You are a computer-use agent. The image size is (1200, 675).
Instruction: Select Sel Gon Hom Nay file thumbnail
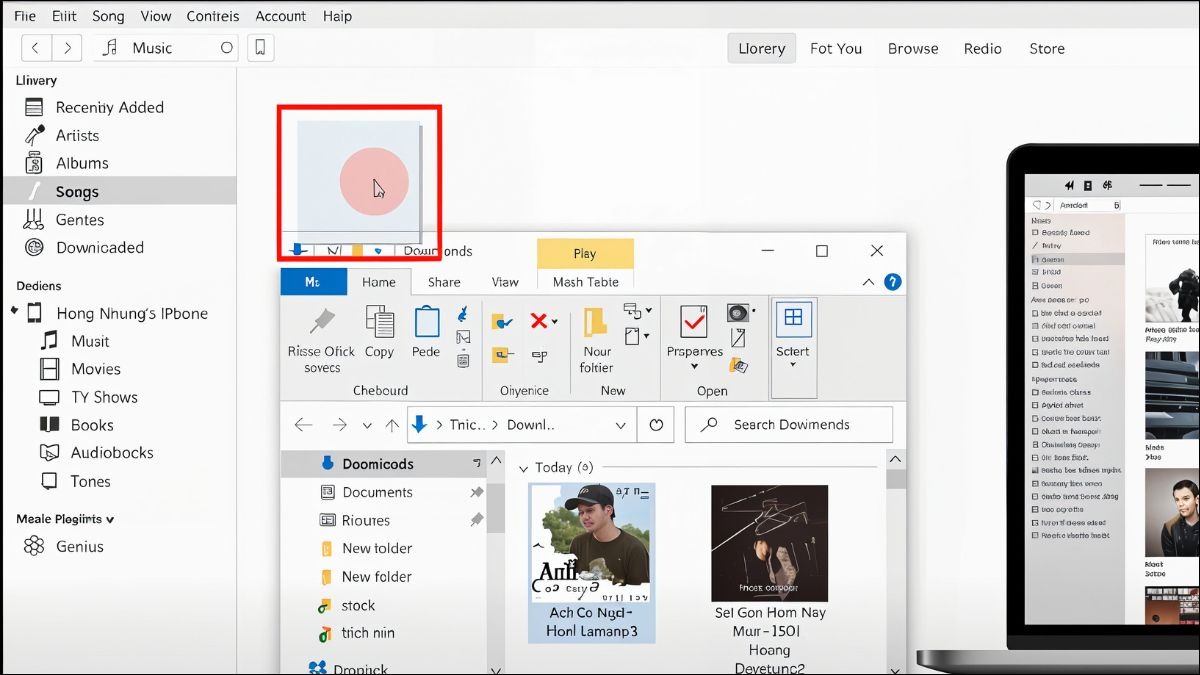pos(769,543)
